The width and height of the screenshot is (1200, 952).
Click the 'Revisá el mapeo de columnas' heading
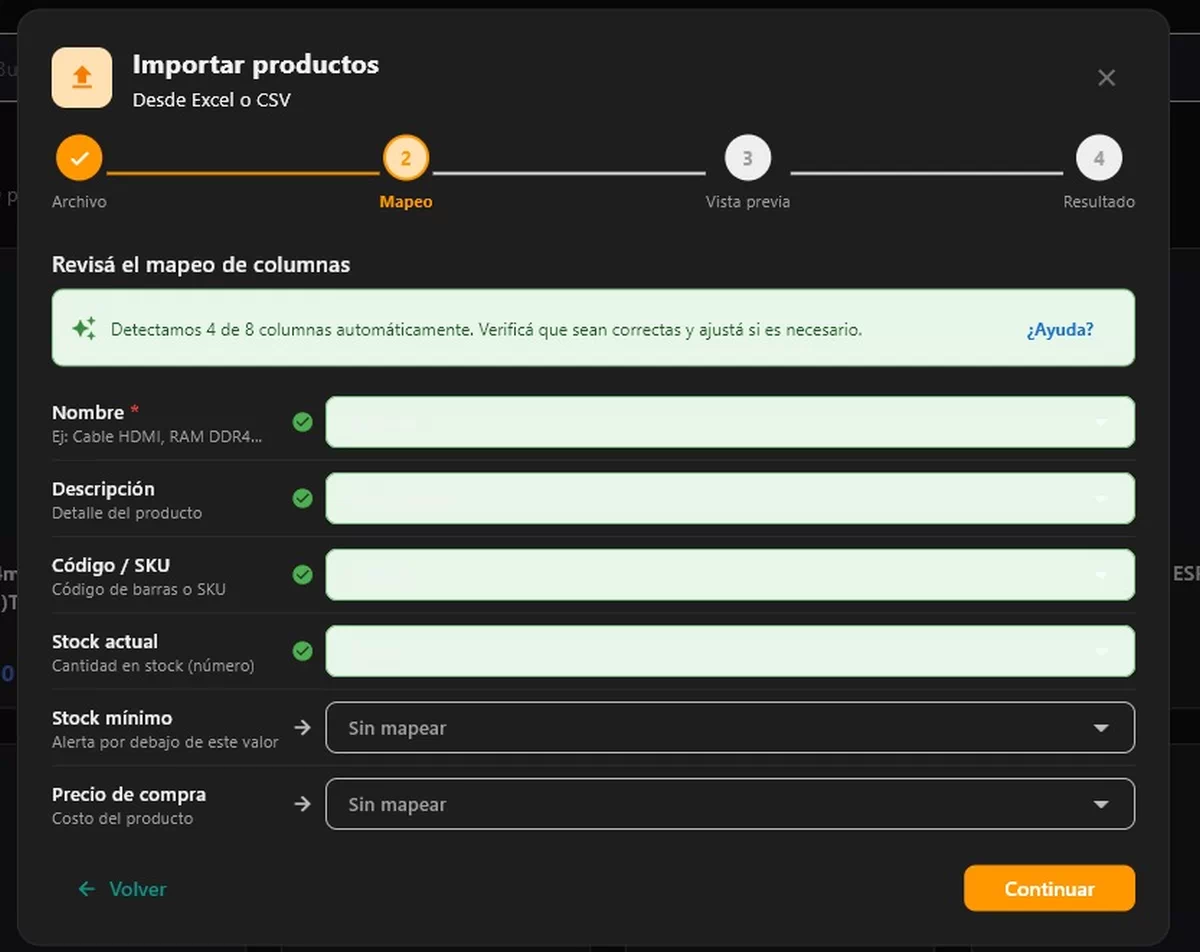click(201, 265)
